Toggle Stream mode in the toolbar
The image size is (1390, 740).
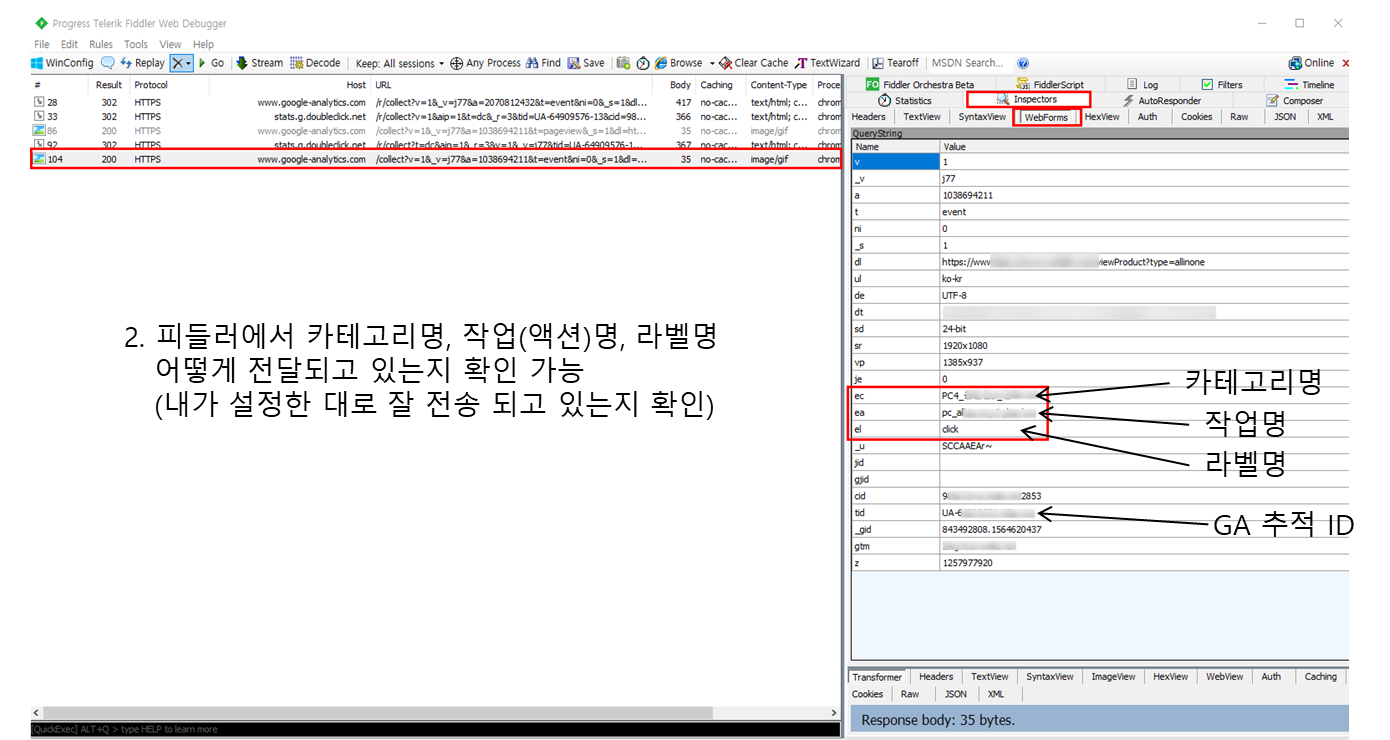point(260,63)
